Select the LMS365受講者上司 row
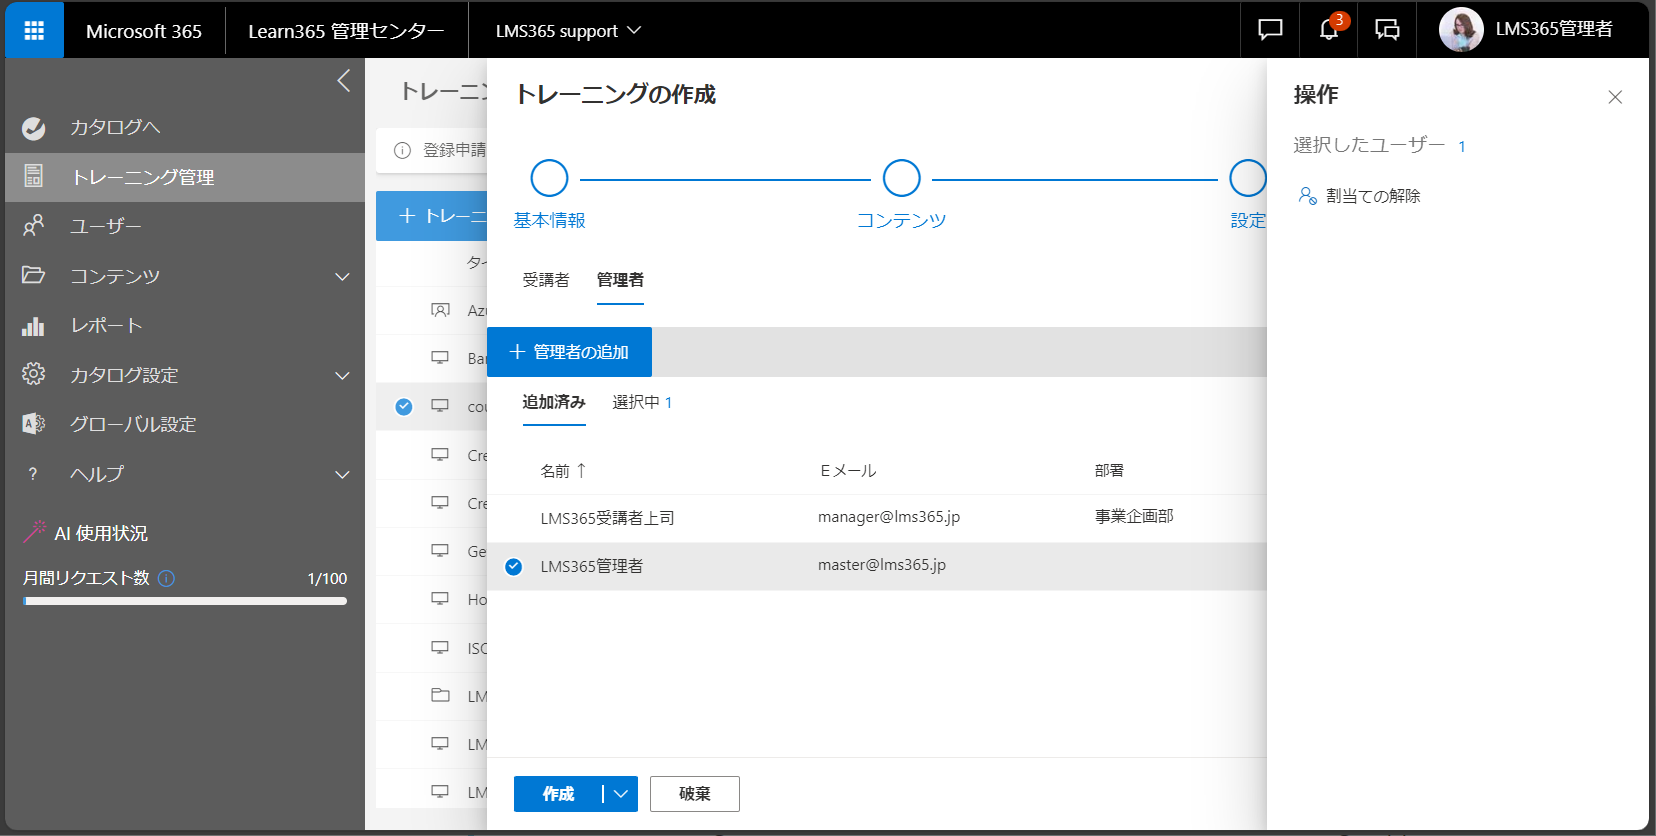This screenshot has width=1656, height=836. point(877,518)
